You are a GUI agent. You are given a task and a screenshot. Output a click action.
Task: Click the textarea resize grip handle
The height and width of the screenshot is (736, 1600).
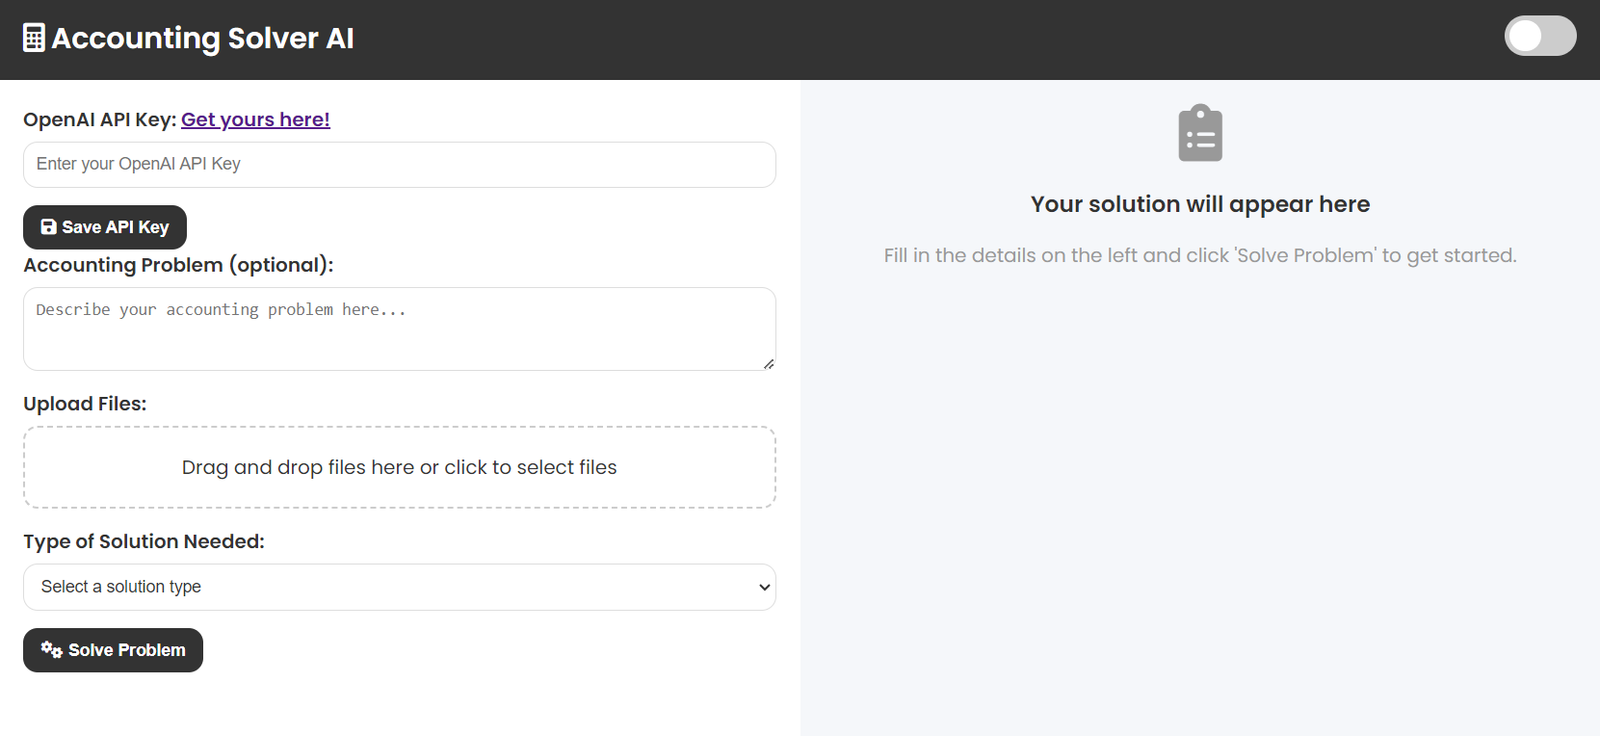[768, 364]
